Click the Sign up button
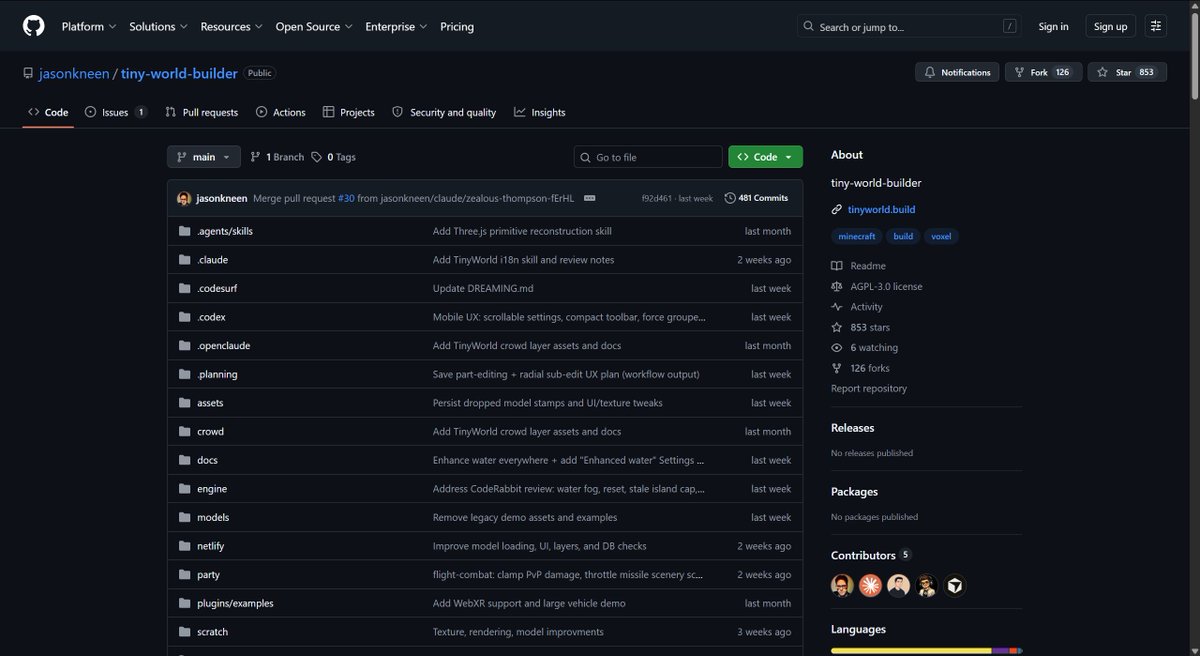The image size is (1200, 656). point(1110,26)
